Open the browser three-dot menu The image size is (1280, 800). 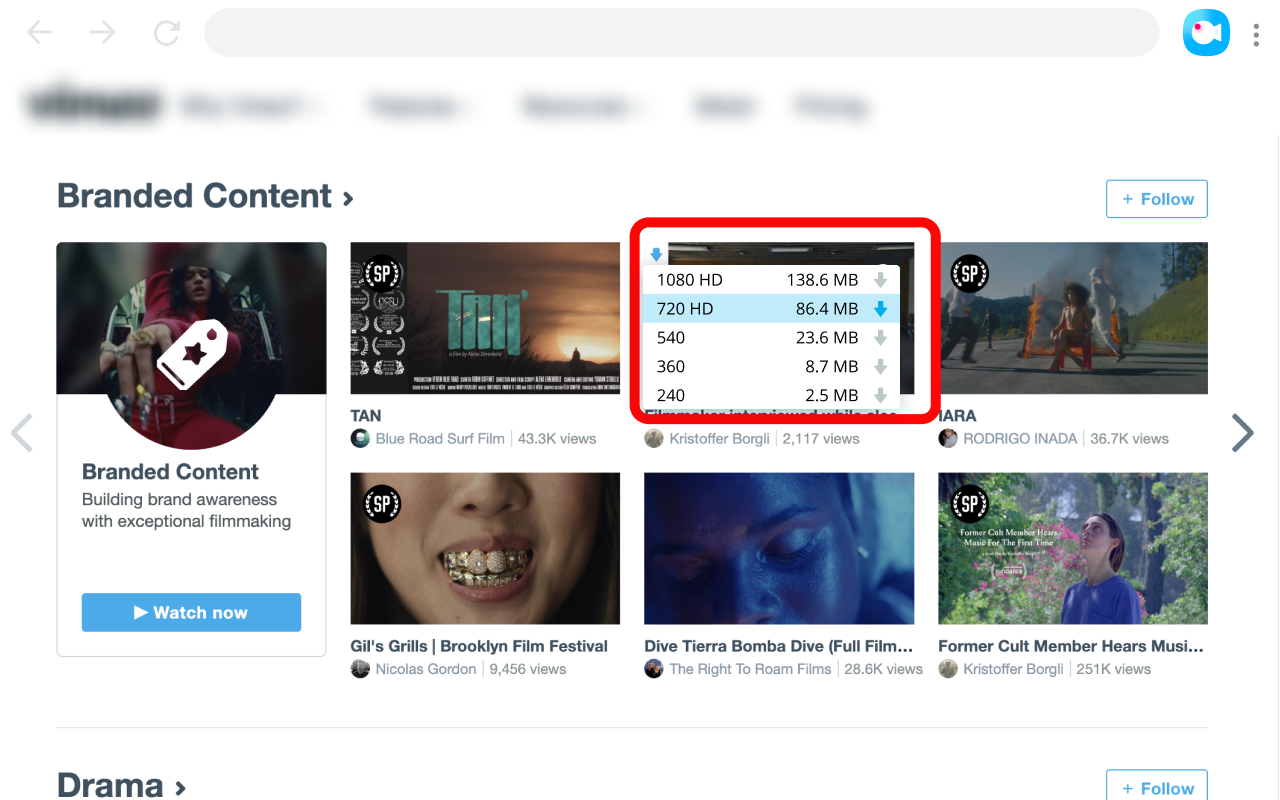1256,33
